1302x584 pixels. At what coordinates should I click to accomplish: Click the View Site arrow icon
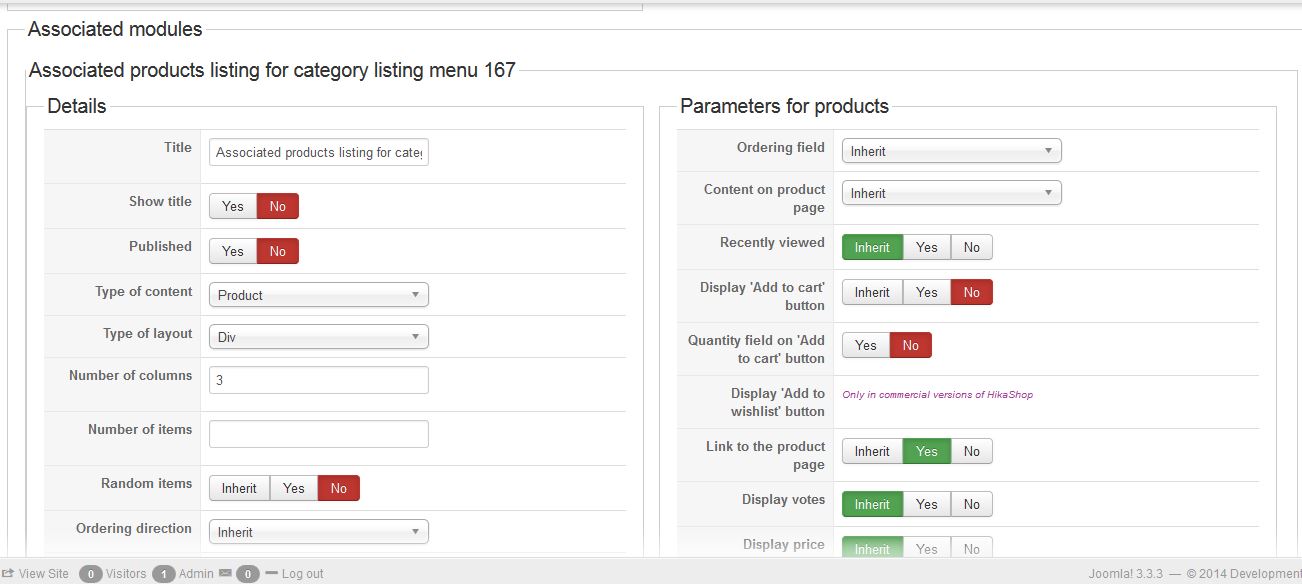pos(8,574)
